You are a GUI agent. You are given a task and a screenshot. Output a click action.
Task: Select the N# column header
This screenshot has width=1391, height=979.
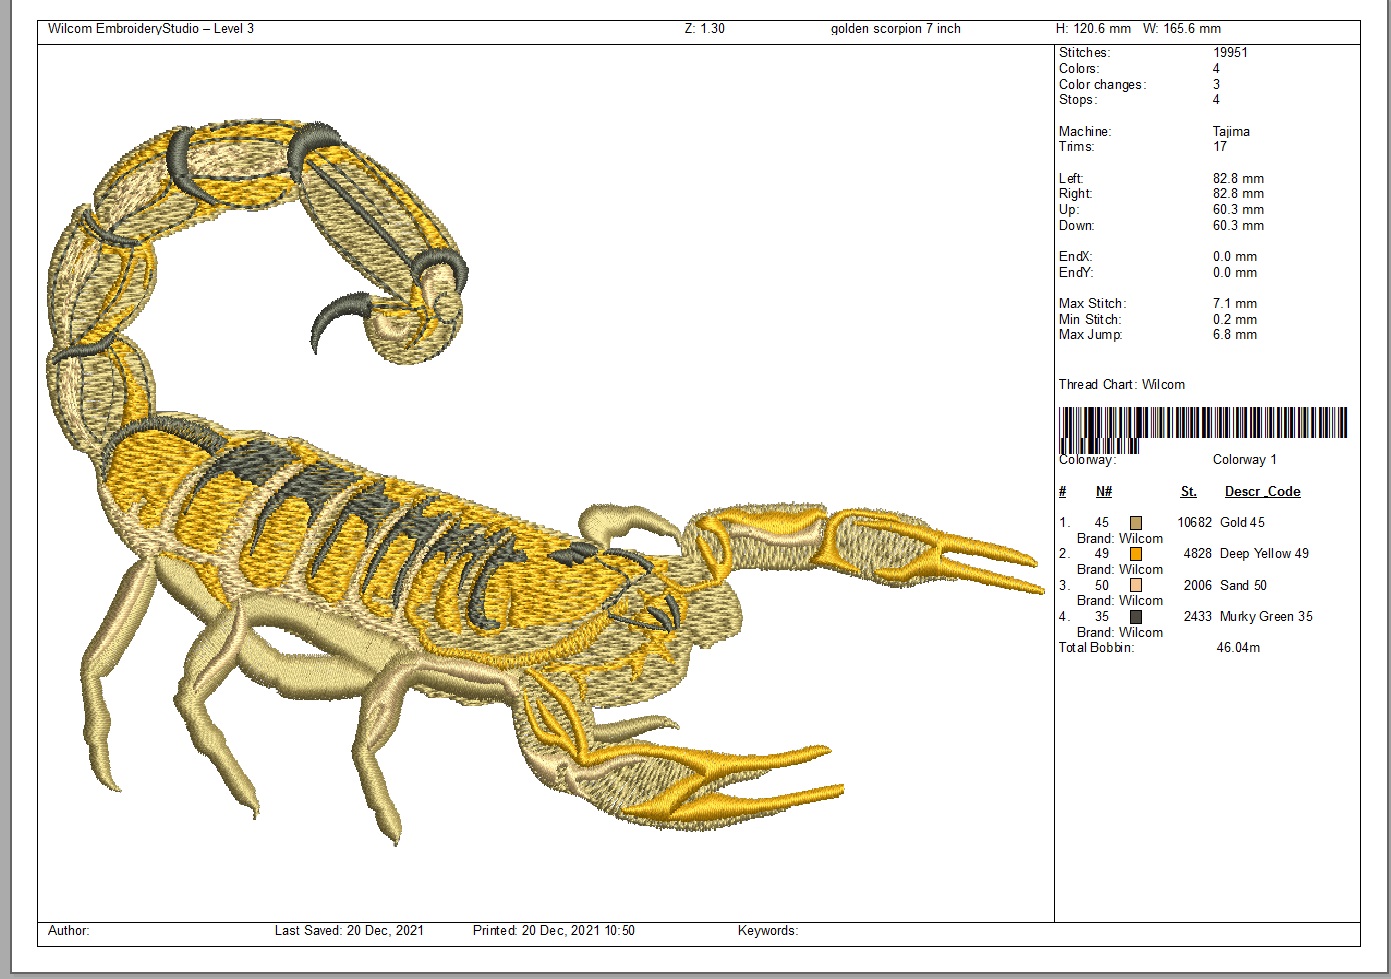[1103, 492]
